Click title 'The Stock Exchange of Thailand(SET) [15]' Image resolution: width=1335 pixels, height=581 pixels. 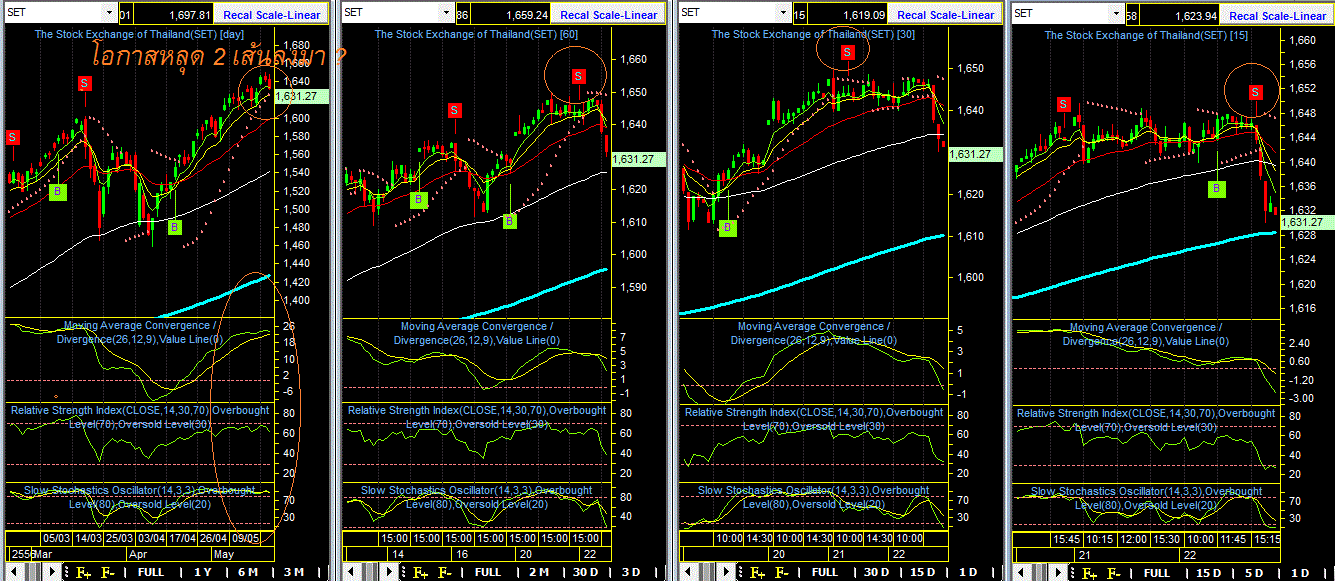pyautogui.click(x=1146, y=35)
